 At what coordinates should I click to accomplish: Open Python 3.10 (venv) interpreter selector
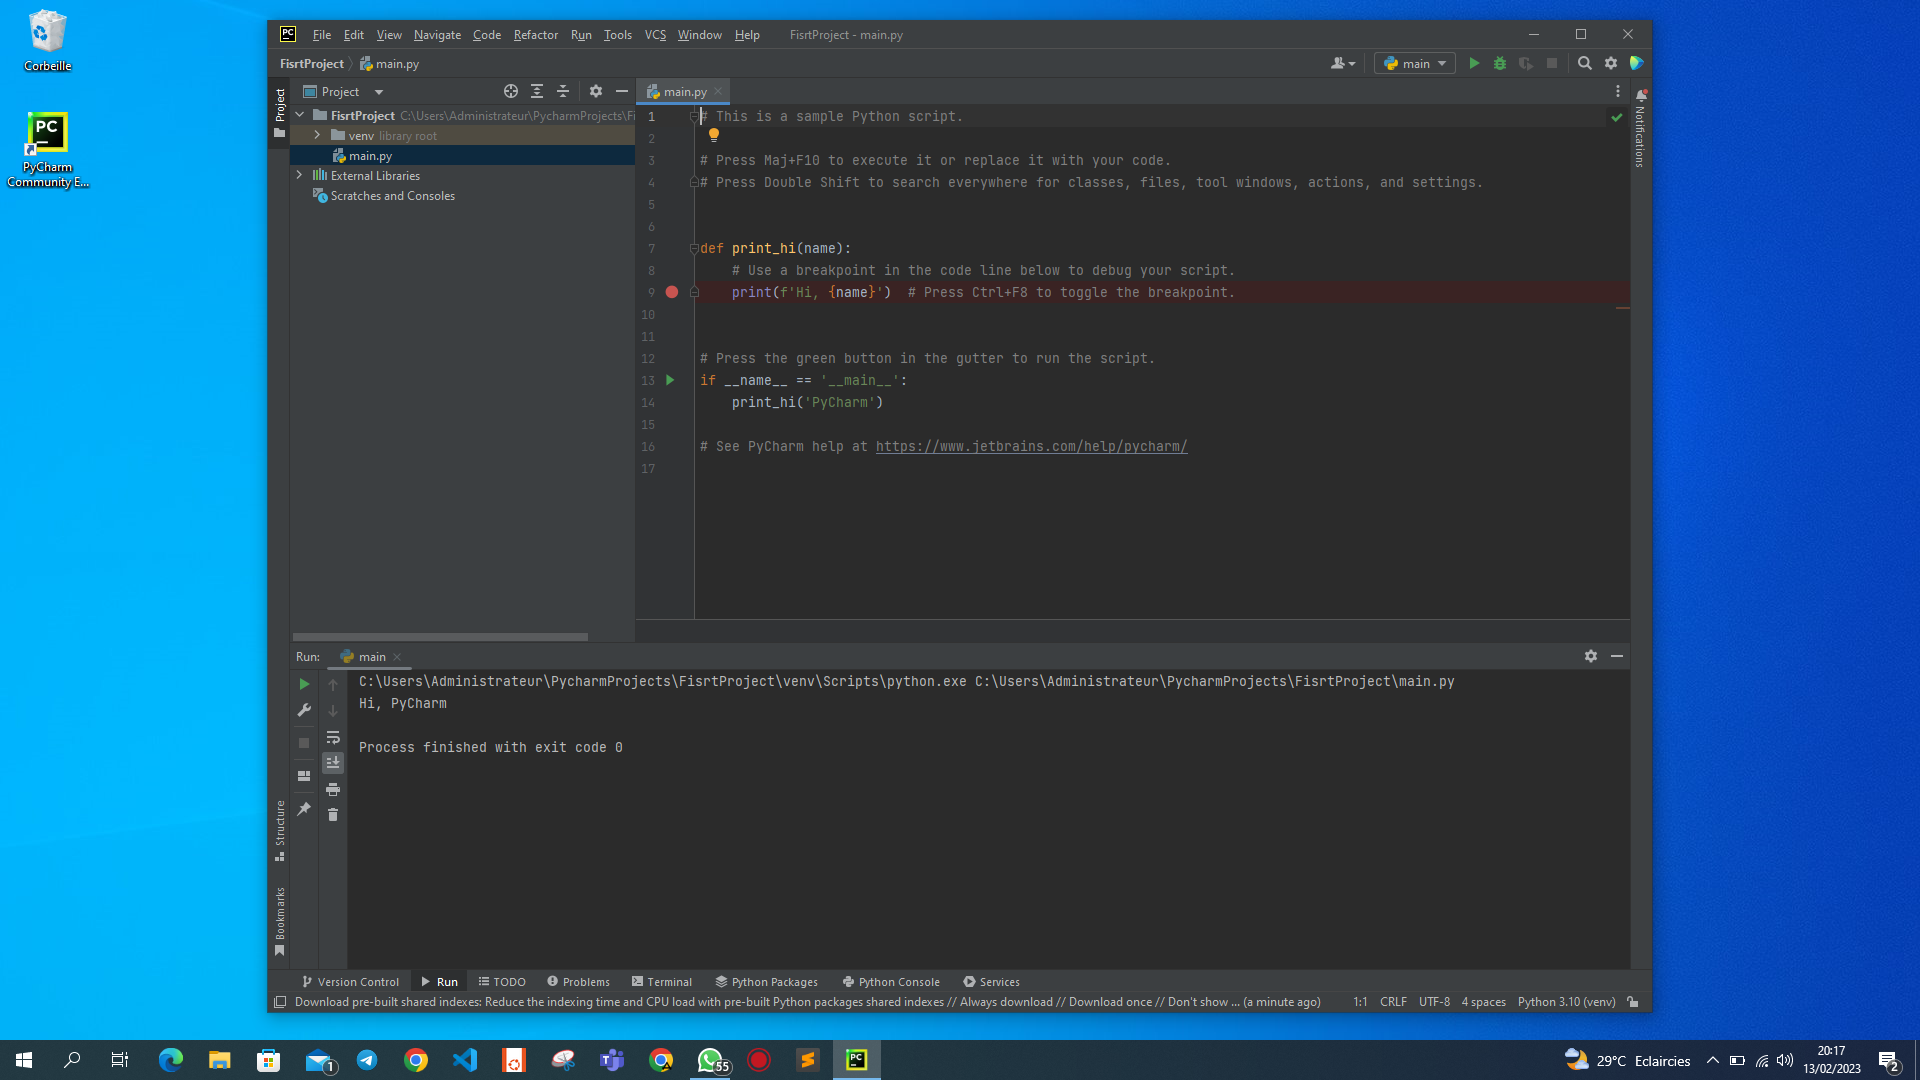(x=1566, y=1002)
